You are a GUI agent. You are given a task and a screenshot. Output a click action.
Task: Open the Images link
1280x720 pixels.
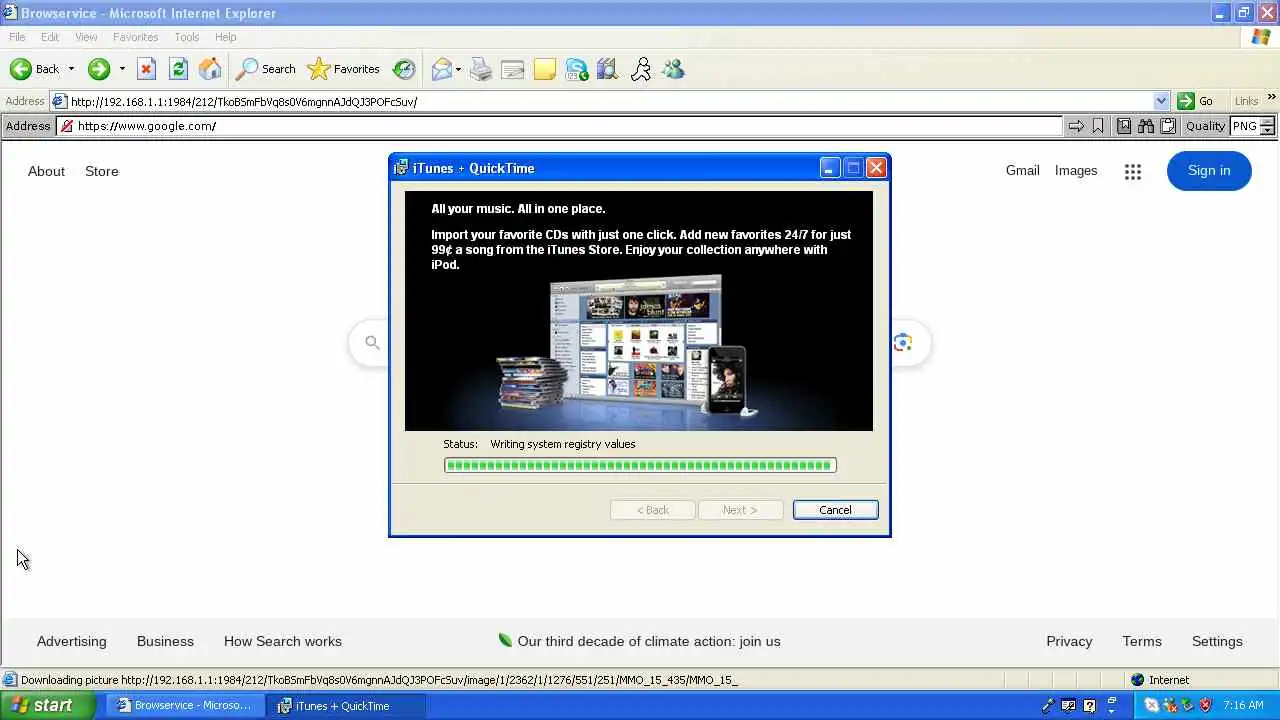click(x=1076, y=171)
